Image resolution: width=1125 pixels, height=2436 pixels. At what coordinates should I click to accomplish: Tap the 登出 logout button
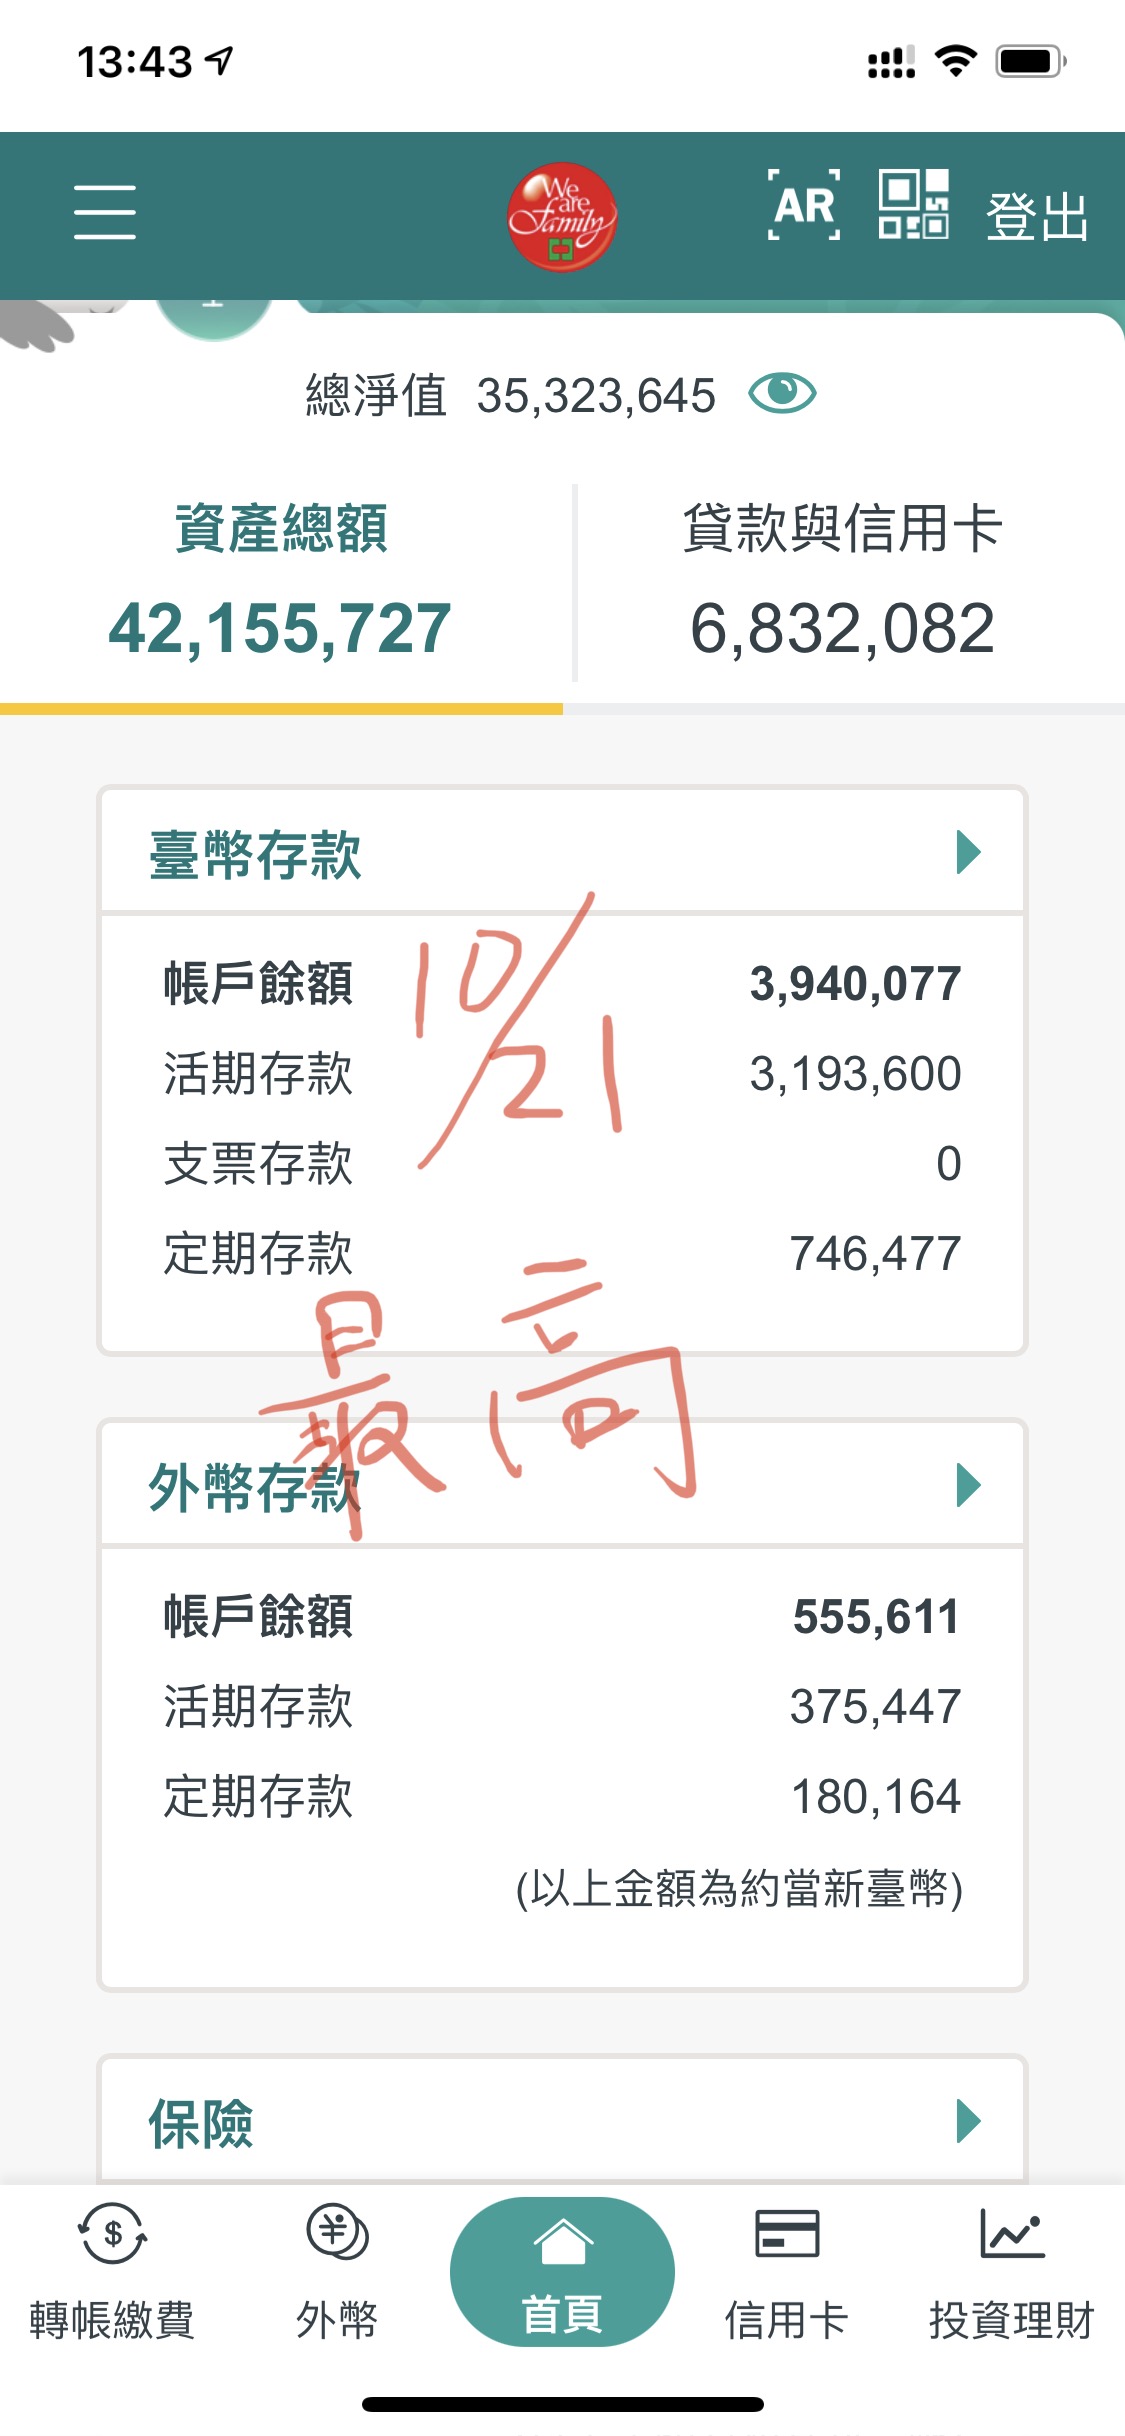(1036, 216)
